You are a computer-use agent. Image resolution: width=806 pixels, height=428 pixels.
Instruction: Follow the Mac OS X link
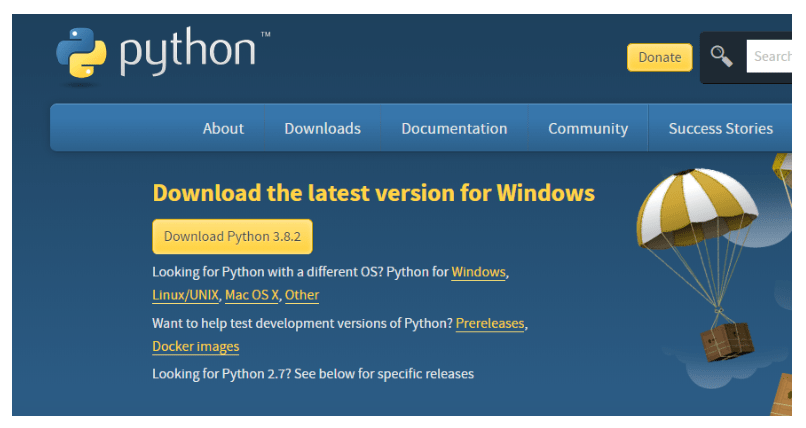252,295
